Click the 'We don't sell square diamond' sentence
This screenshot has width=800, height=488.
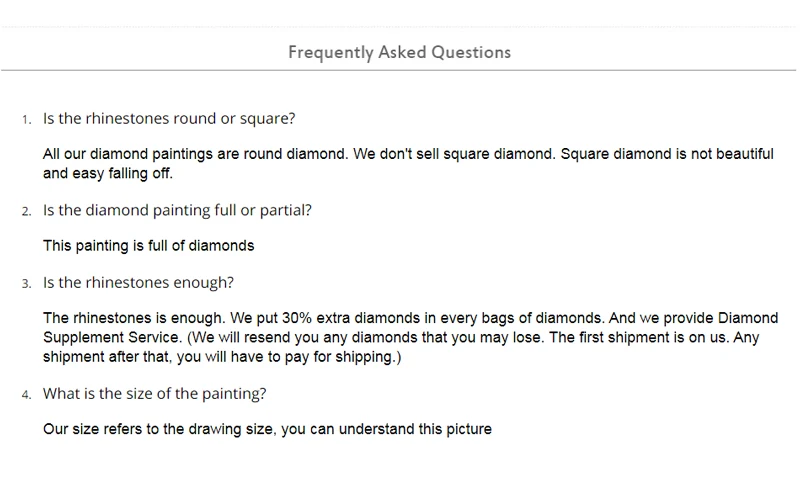(453, 155)
